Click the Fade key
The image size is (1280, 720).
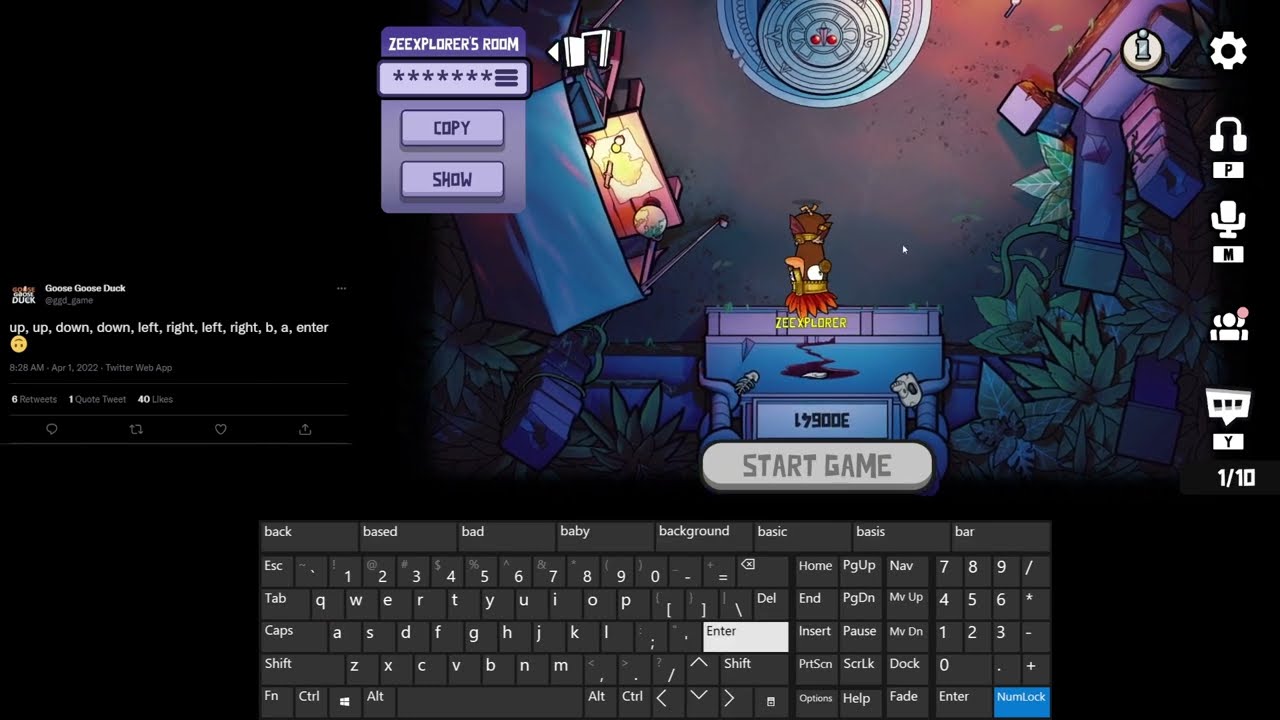tap(906, 701)
